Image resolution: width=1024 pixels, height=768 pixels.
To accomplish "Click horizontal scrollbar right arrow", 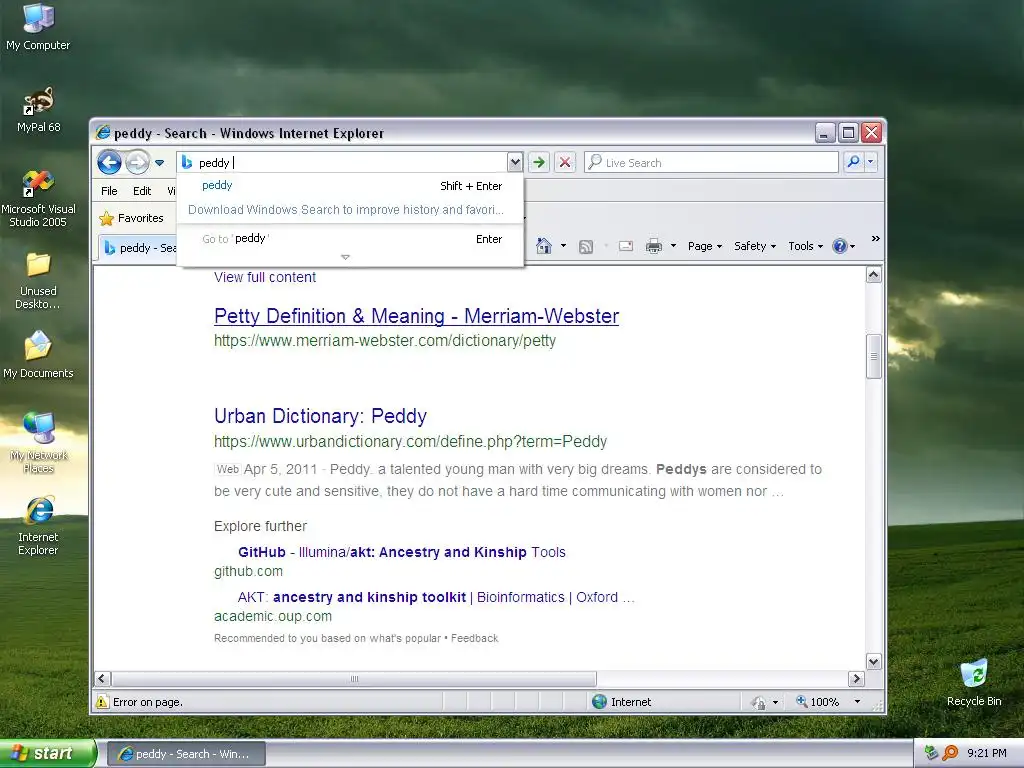I will coord(856,679).
